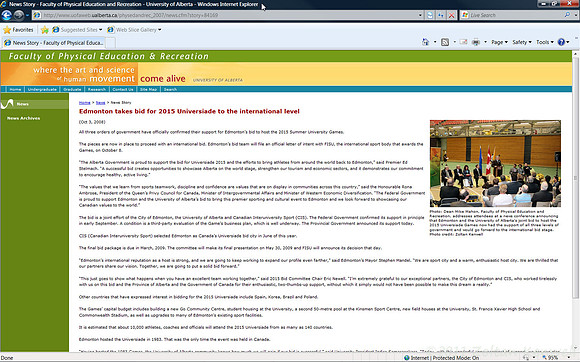
Task: Click the Compatibility View icon in address bar
Action: point(430,15)
